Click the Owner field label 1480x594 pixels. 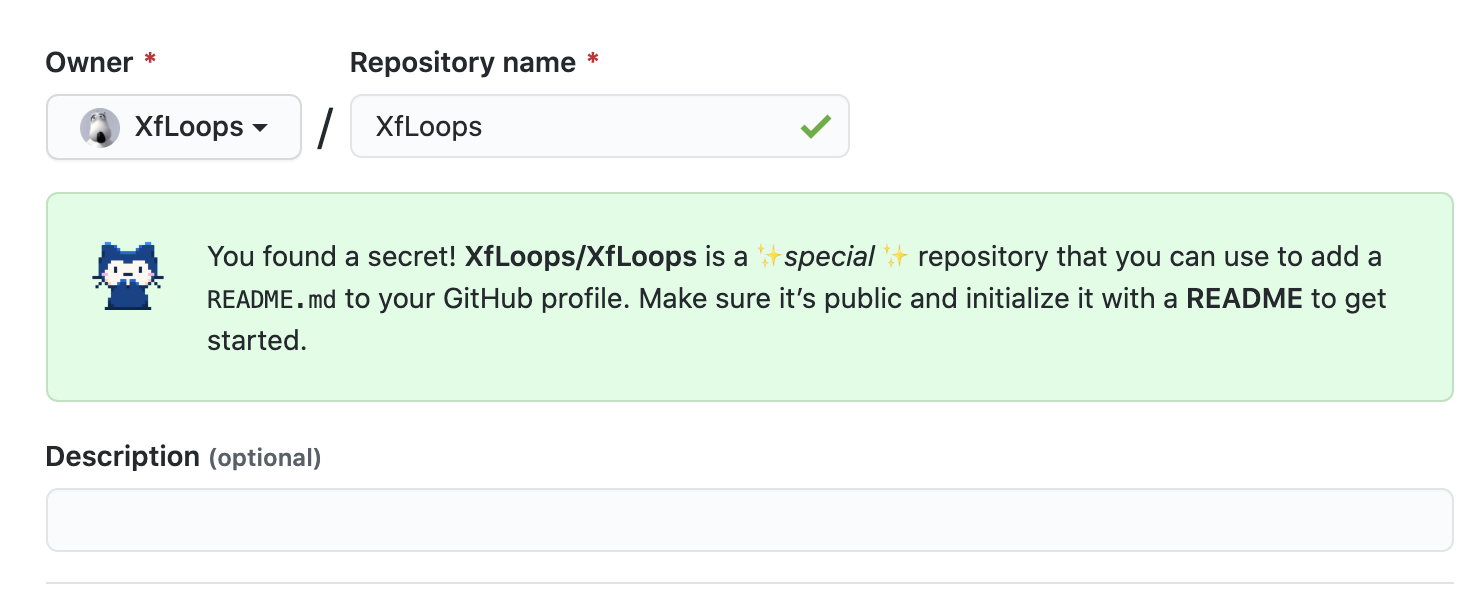click(89, 63)
